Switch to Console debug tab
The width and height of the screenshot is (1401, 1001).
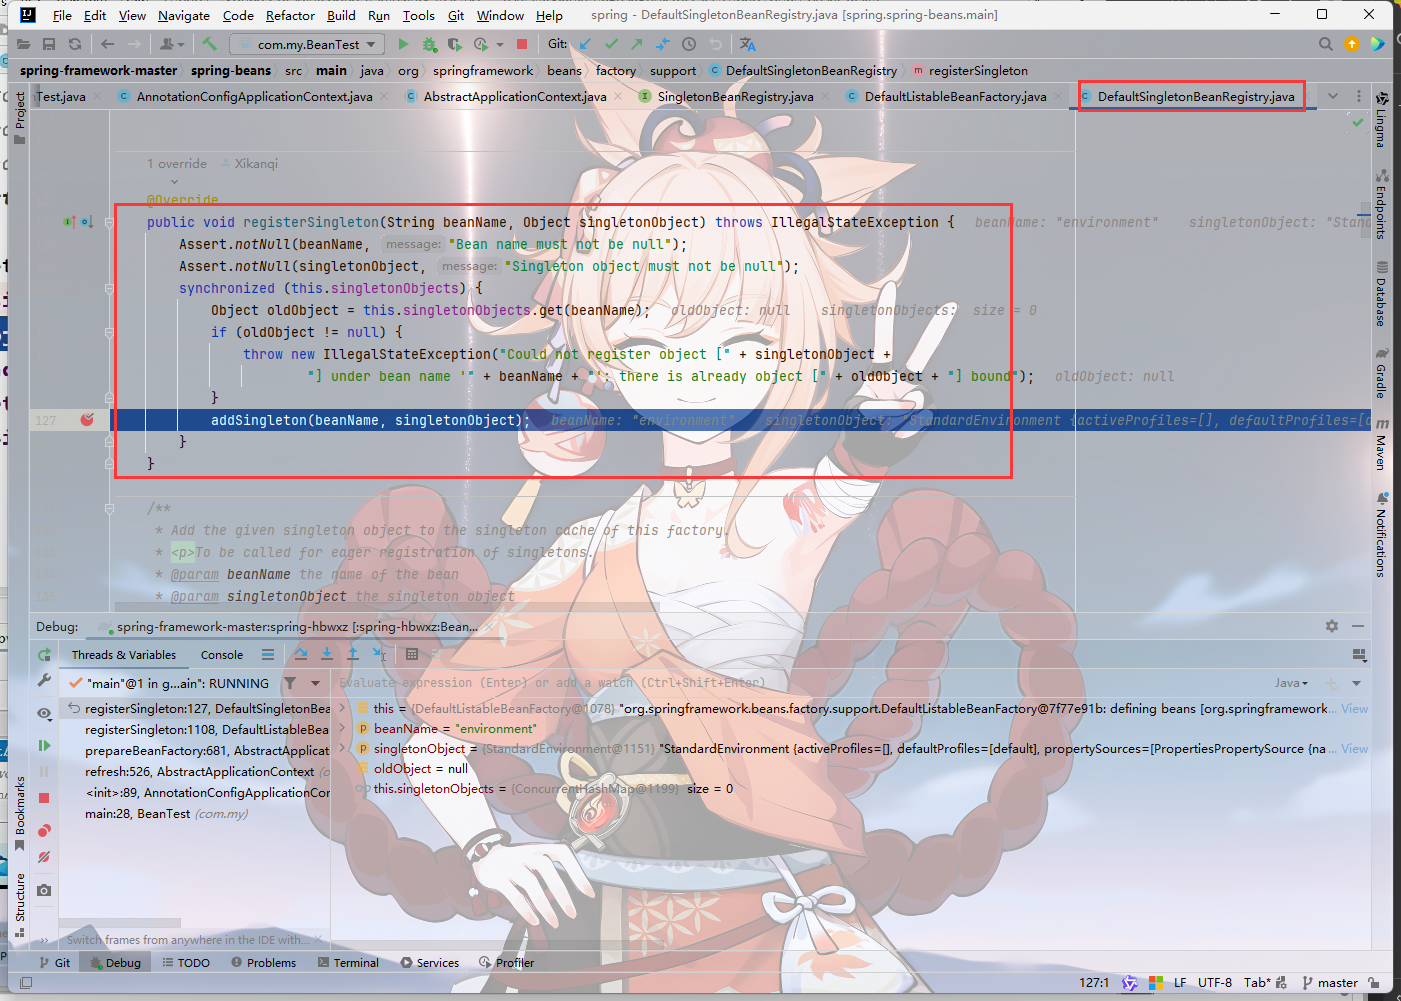222,655
